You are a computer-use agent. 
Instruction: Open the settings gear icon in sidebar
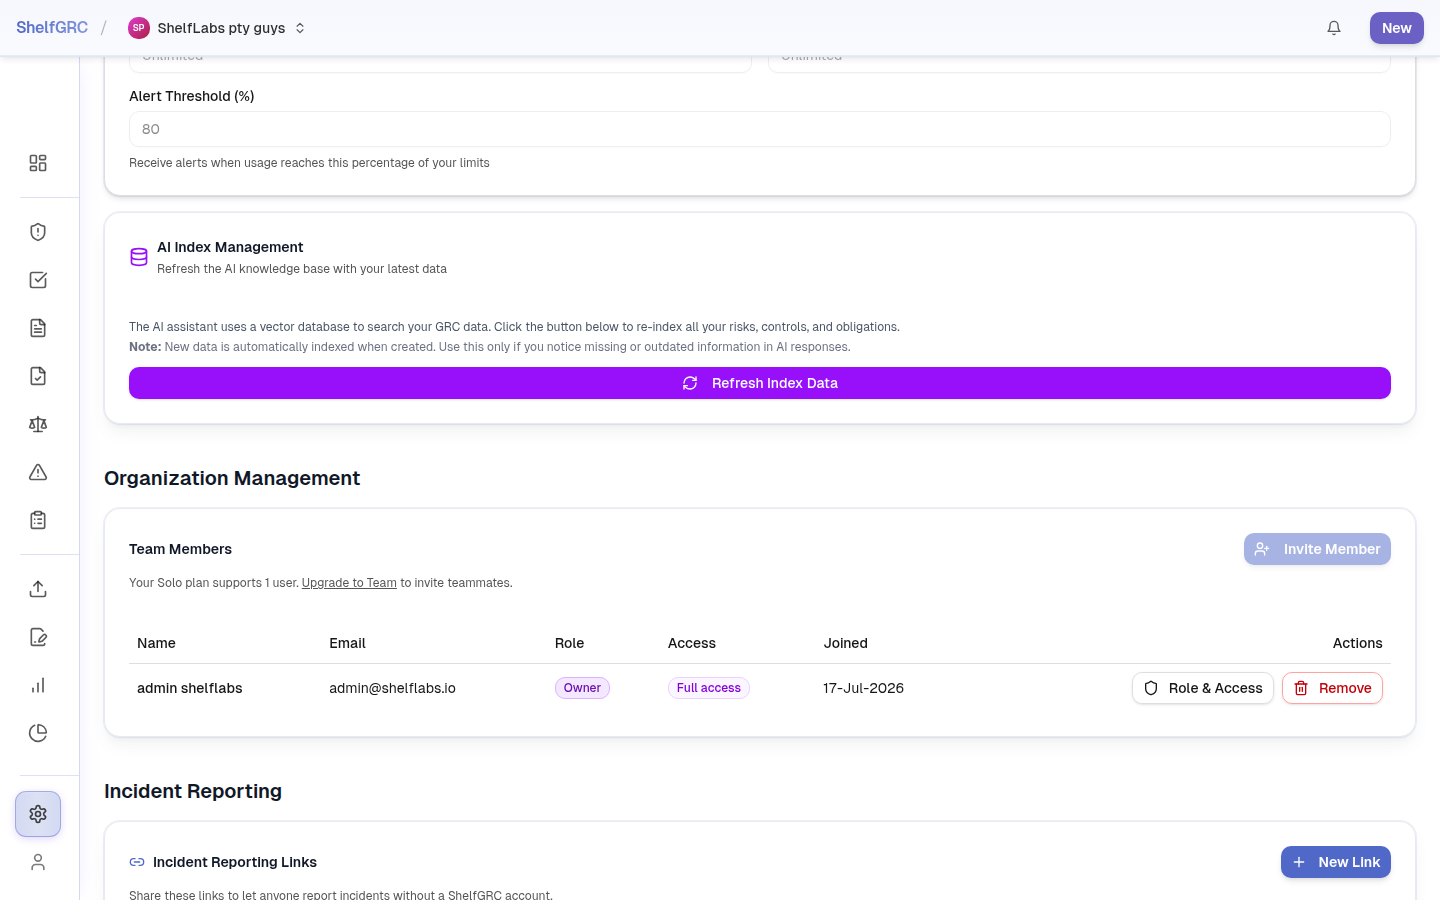(x=38, y=814)
